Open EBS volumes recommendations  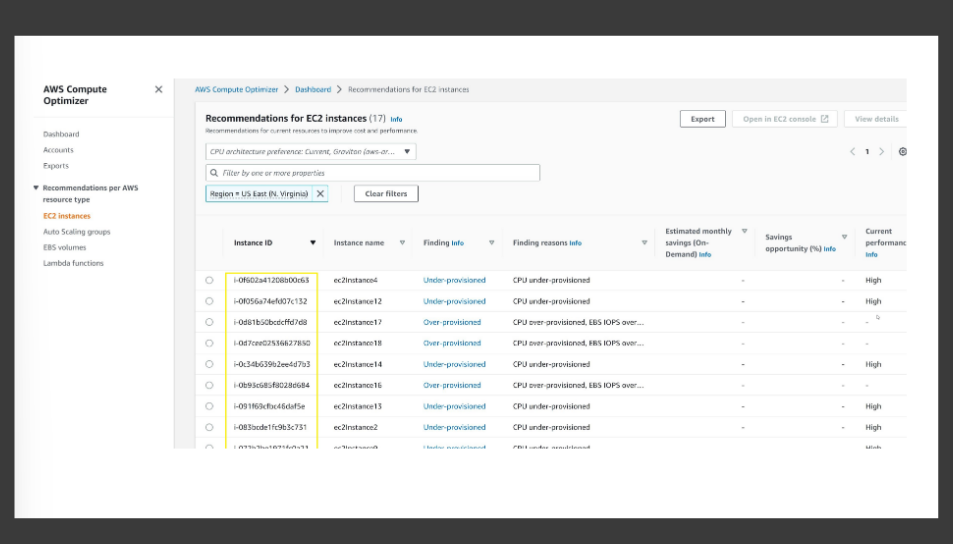pyautogui.click(x=64, y=247)
